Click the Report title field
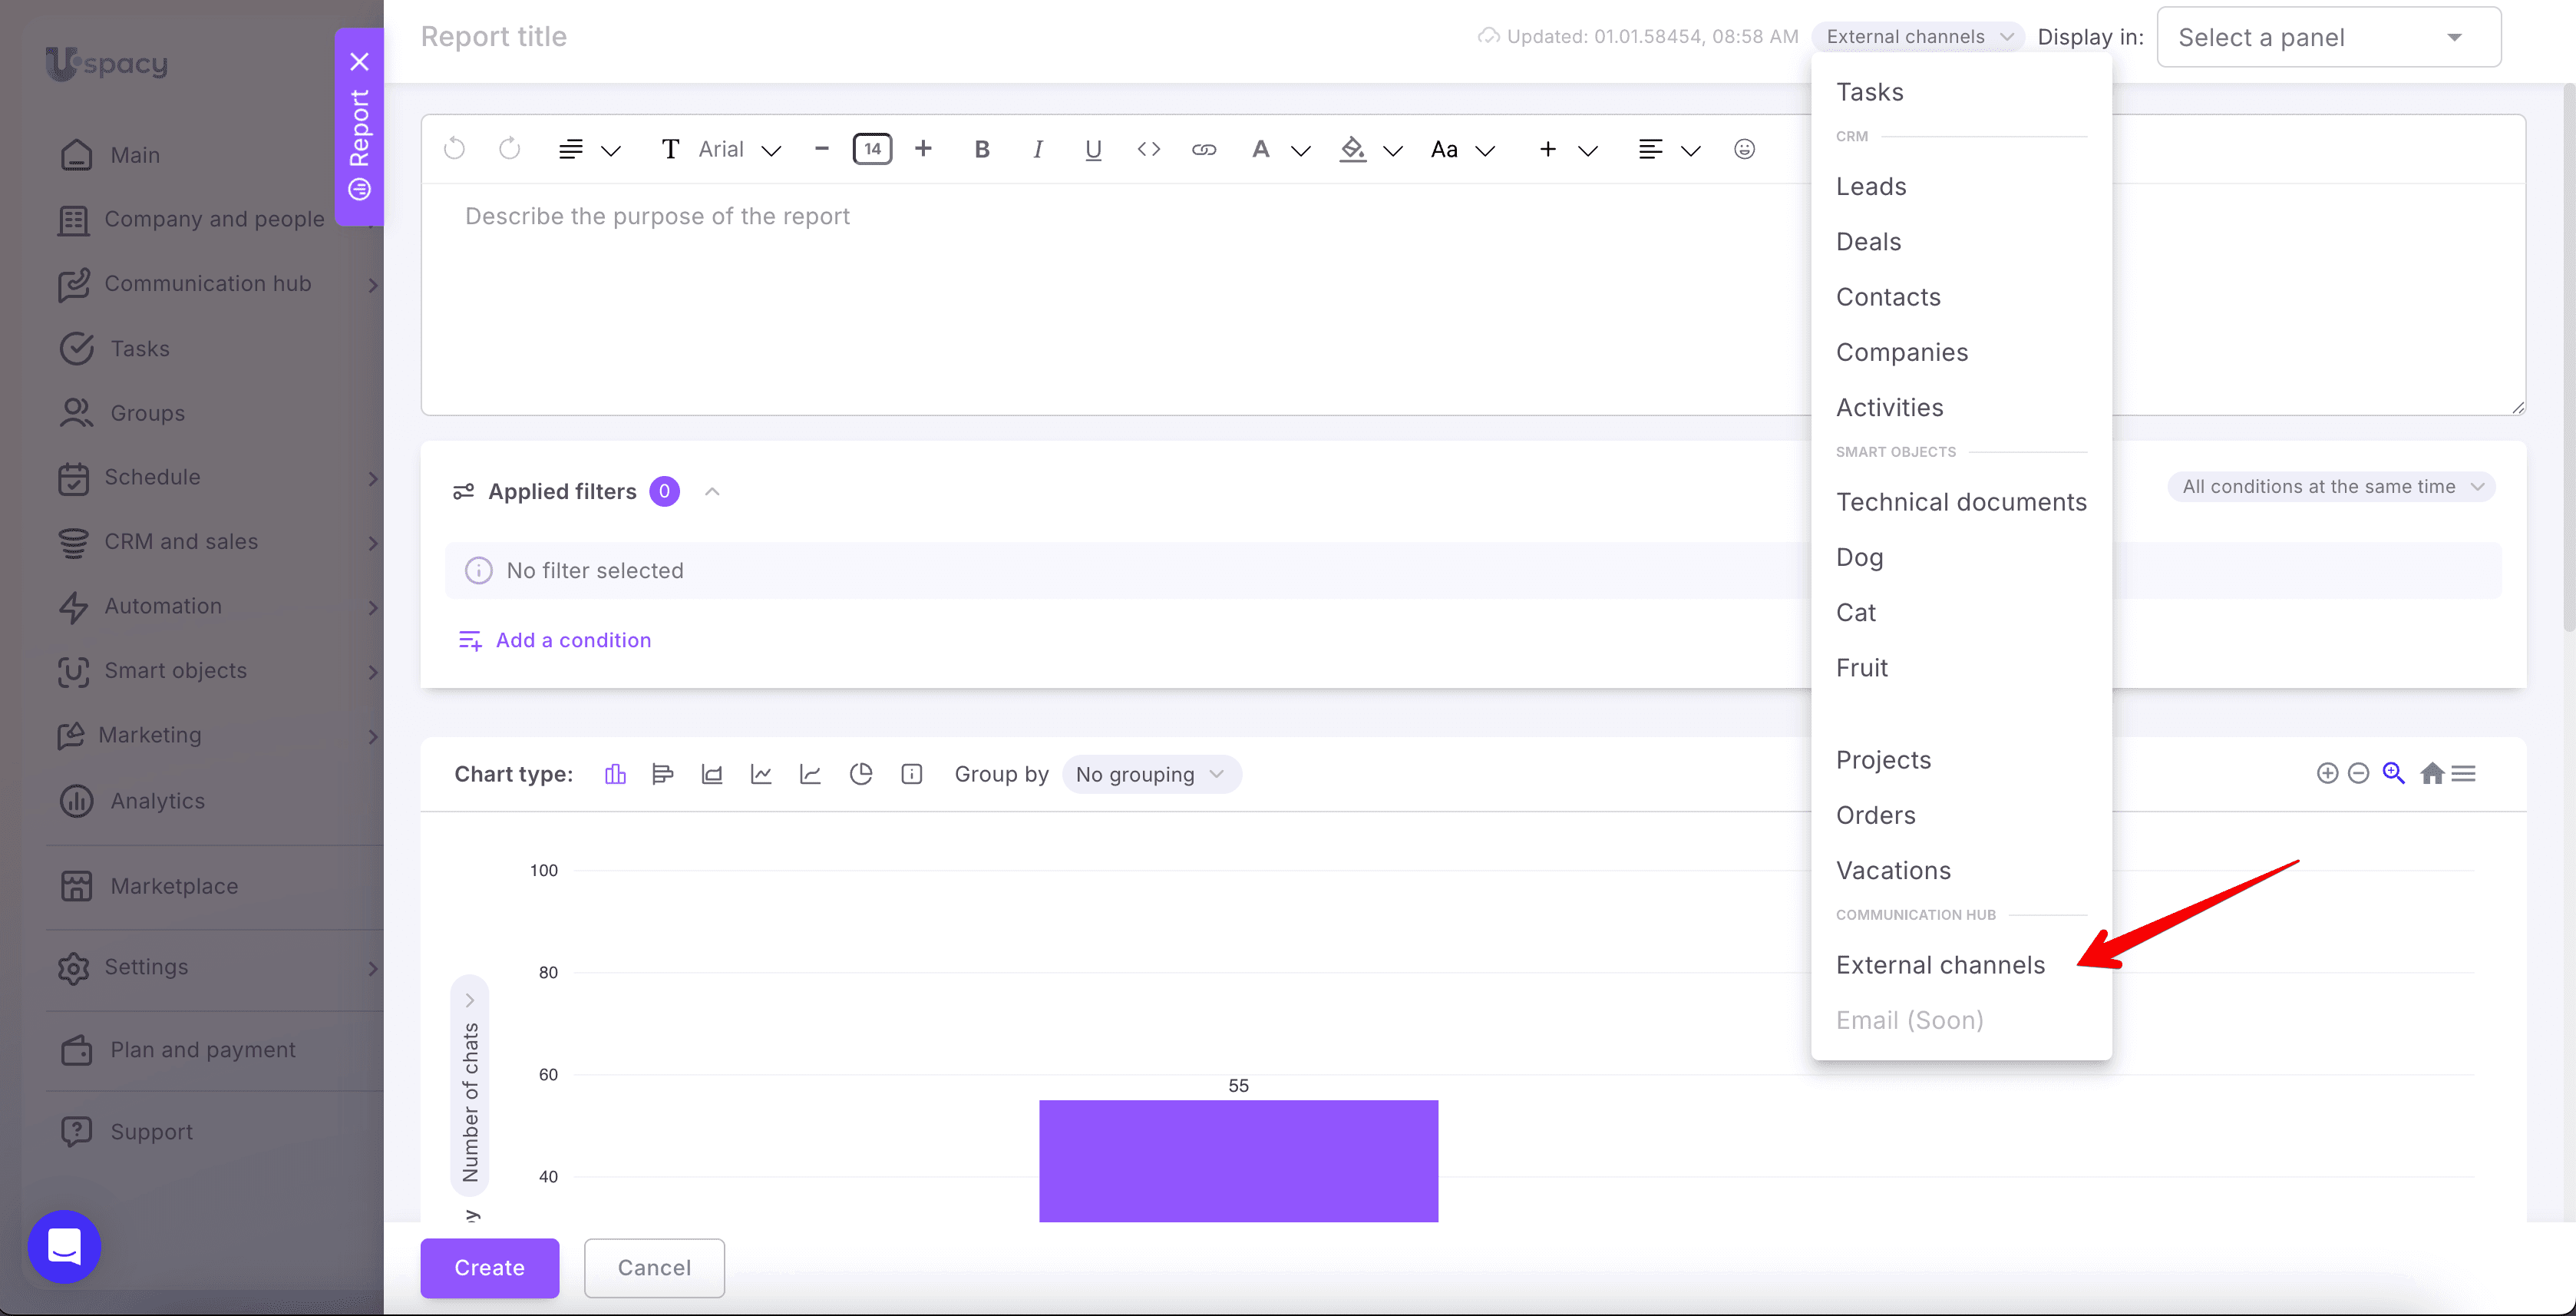 pos(494,37)
